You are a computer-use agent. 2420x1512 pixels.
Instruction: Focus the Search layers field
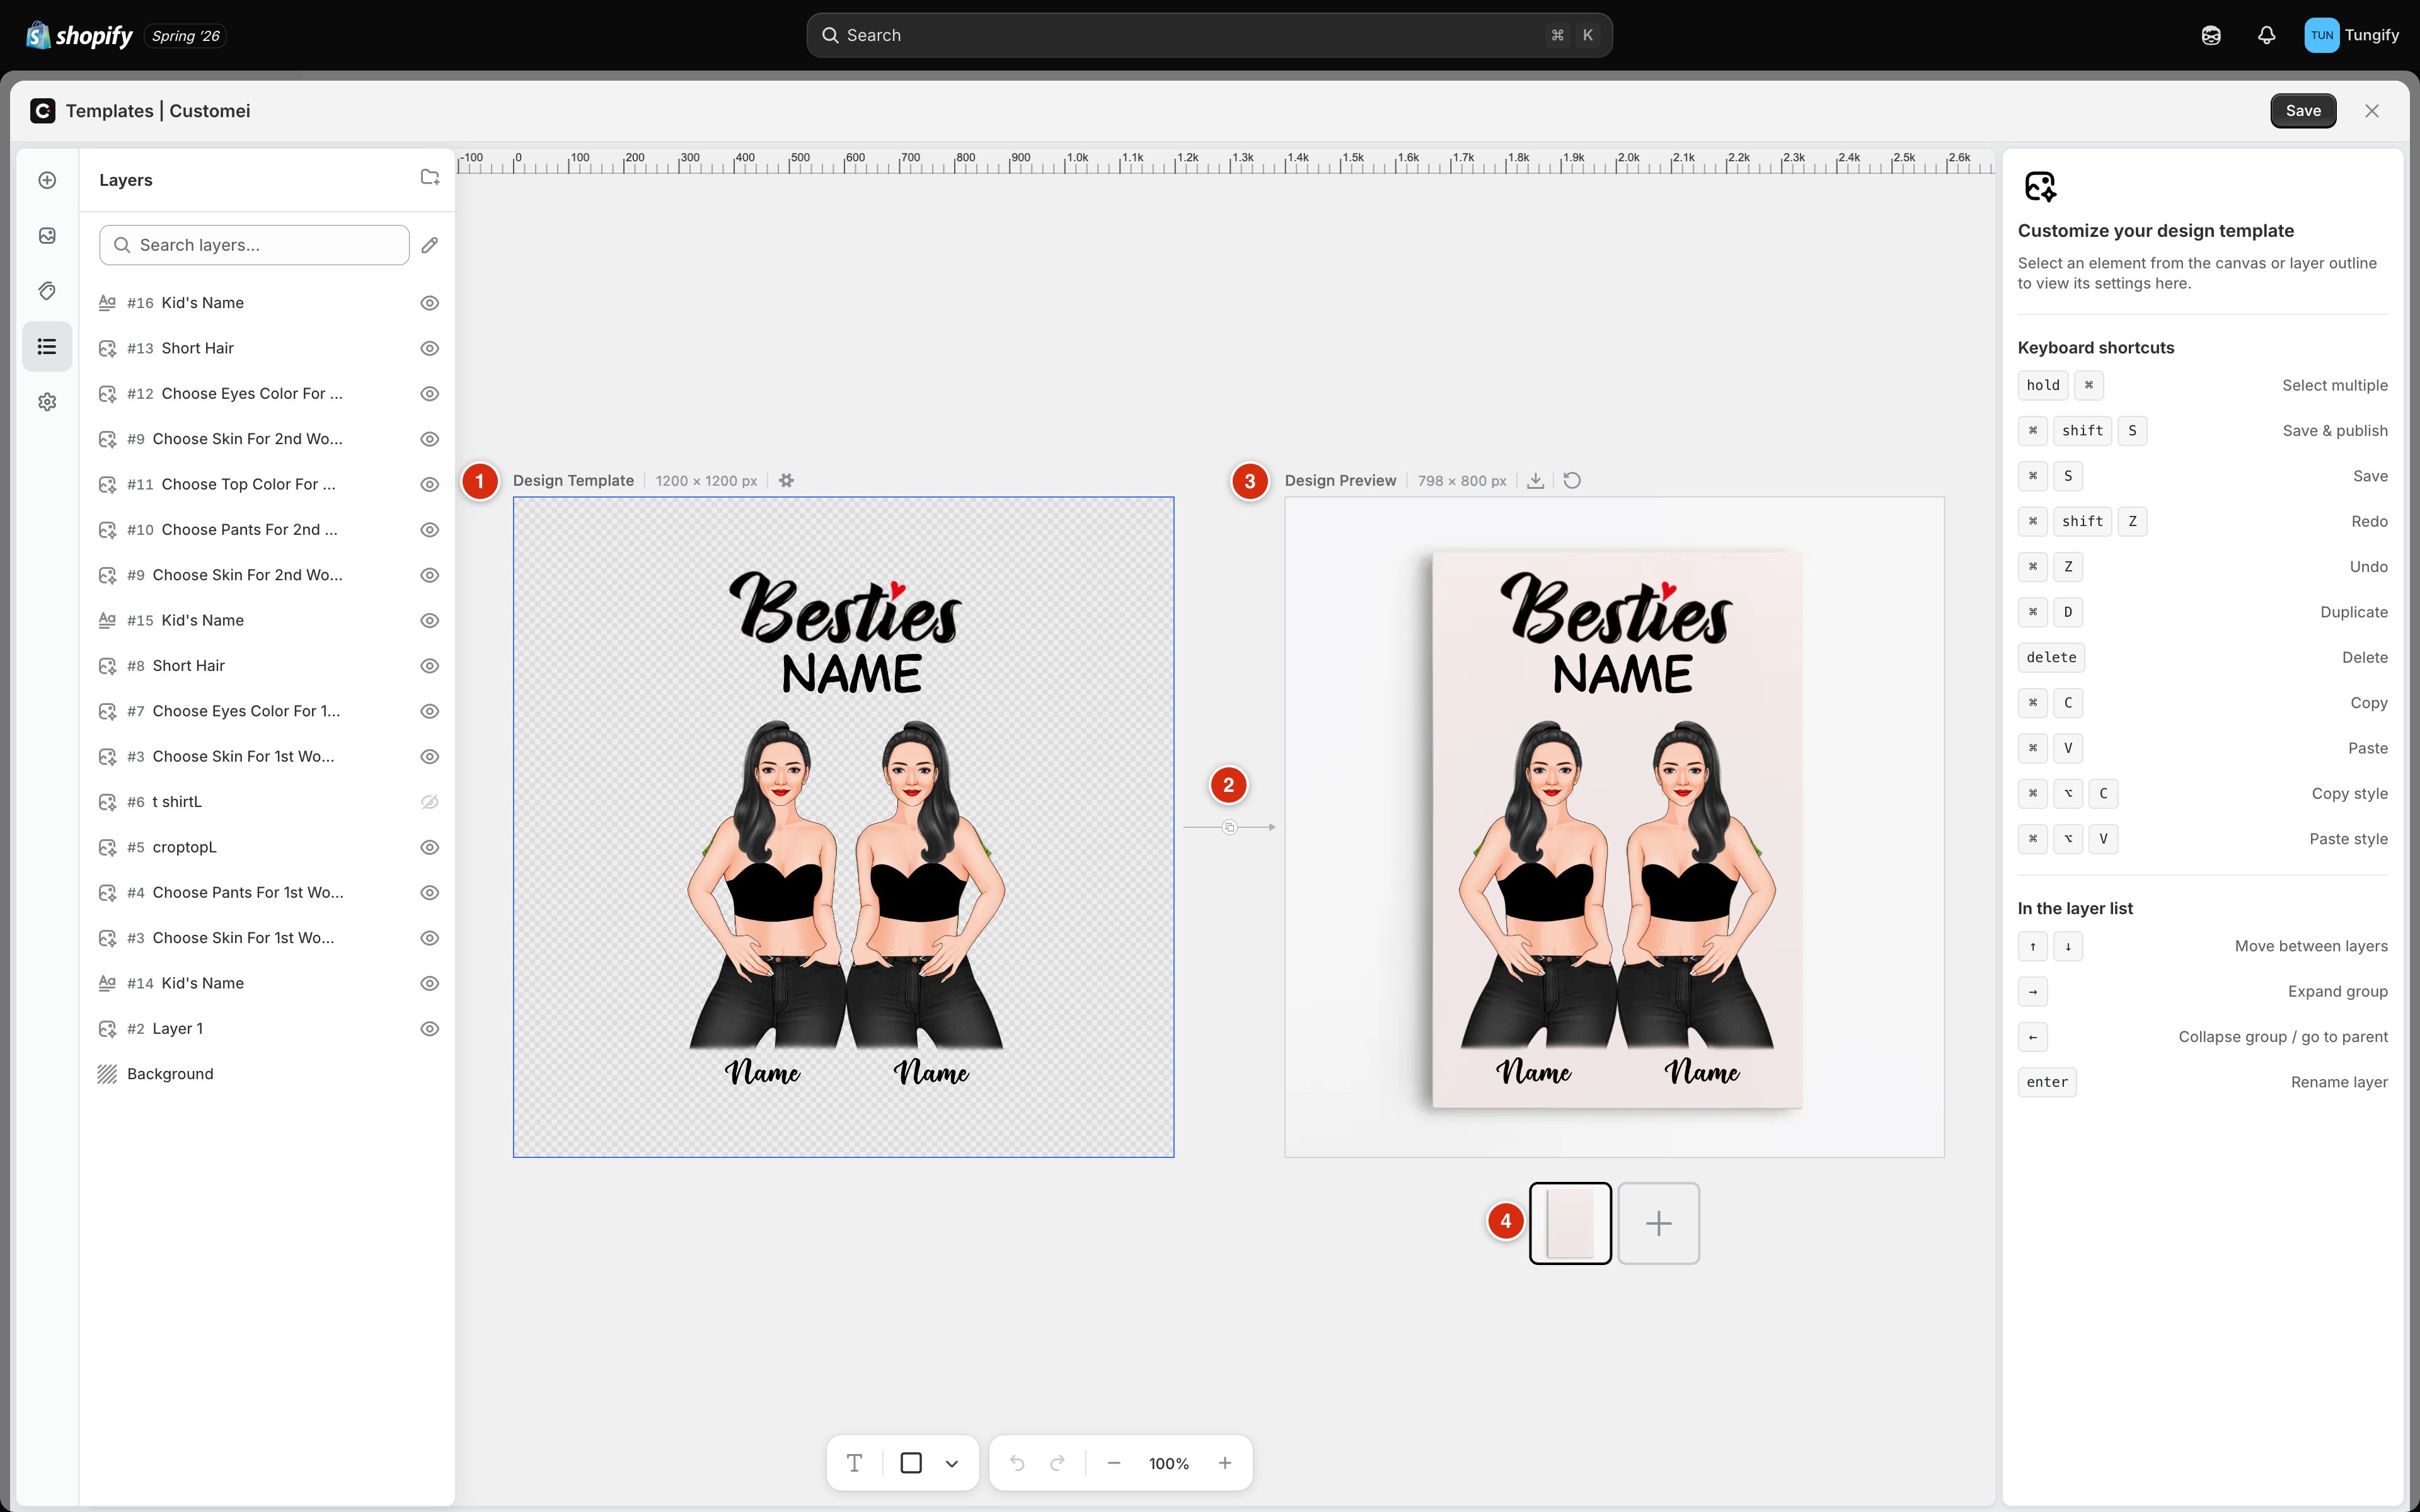click(254, 245)
